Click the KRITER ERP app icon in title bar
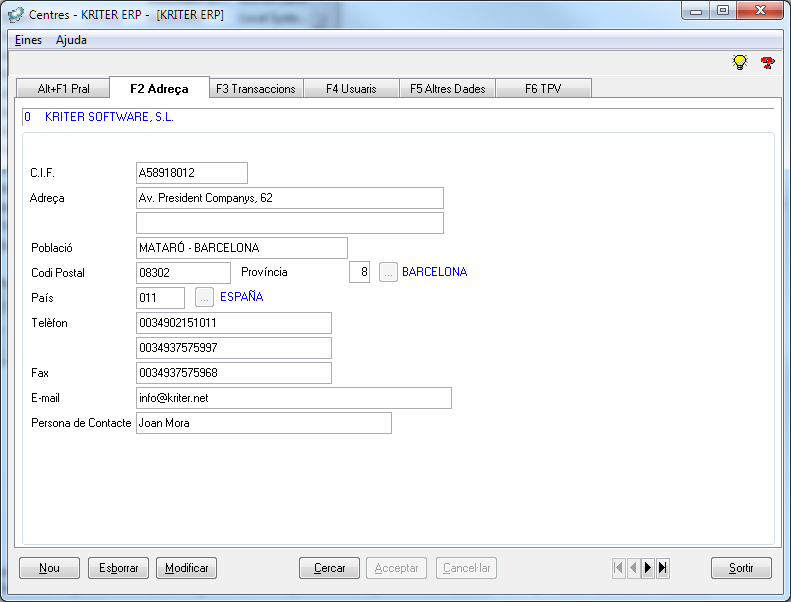The width and height of the screenshot is (791, 602). (16, 15)
